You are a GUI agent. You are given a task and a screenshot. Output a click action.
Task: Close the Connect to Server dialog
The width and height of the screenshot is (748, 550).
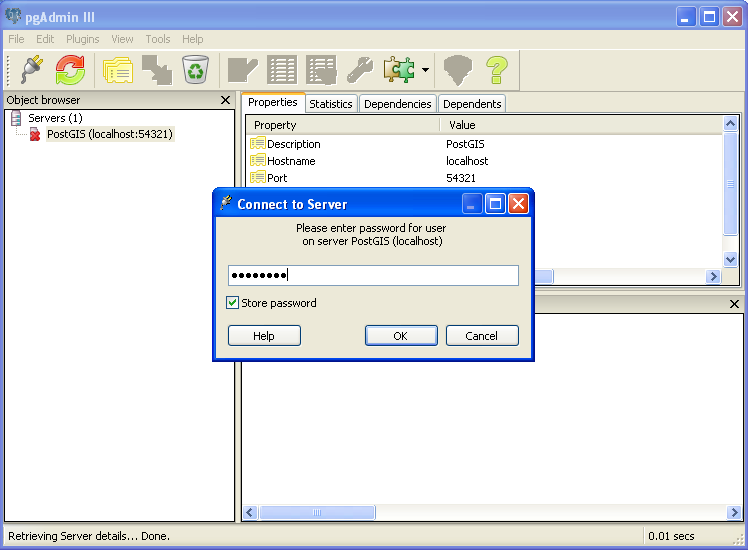(519, 204)
